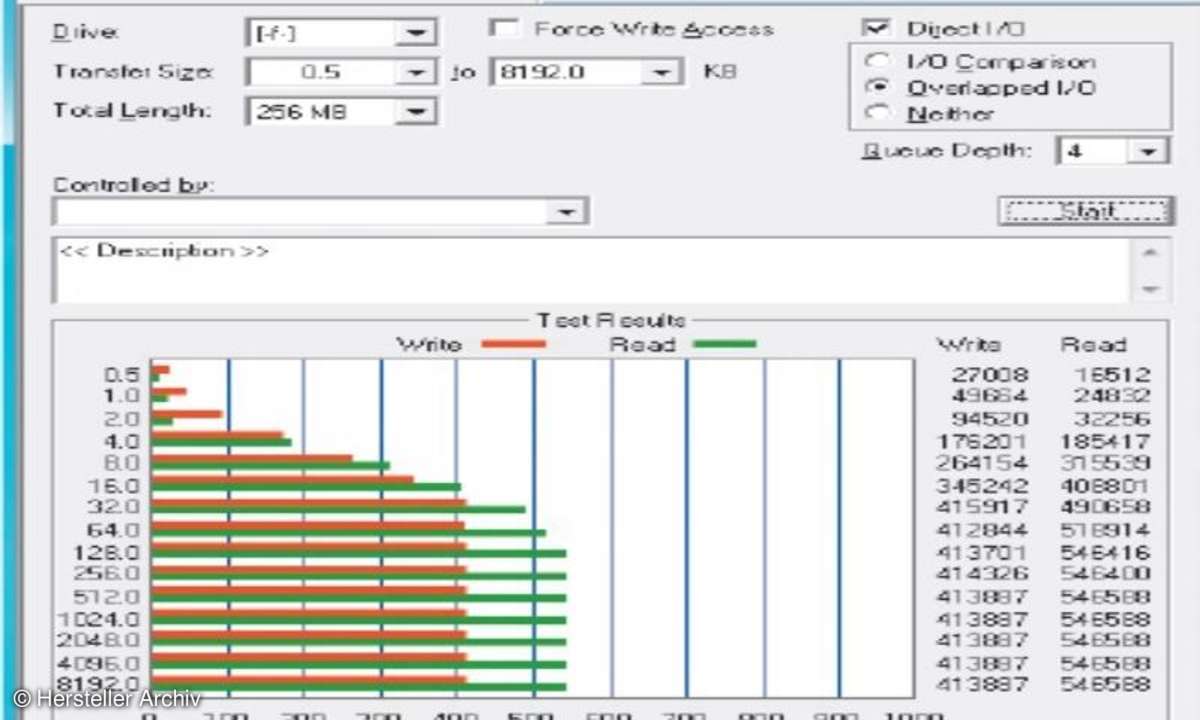The width and height of the screenshot is (1200, 720).
Task: Click write value 94520
Action: 990,419
